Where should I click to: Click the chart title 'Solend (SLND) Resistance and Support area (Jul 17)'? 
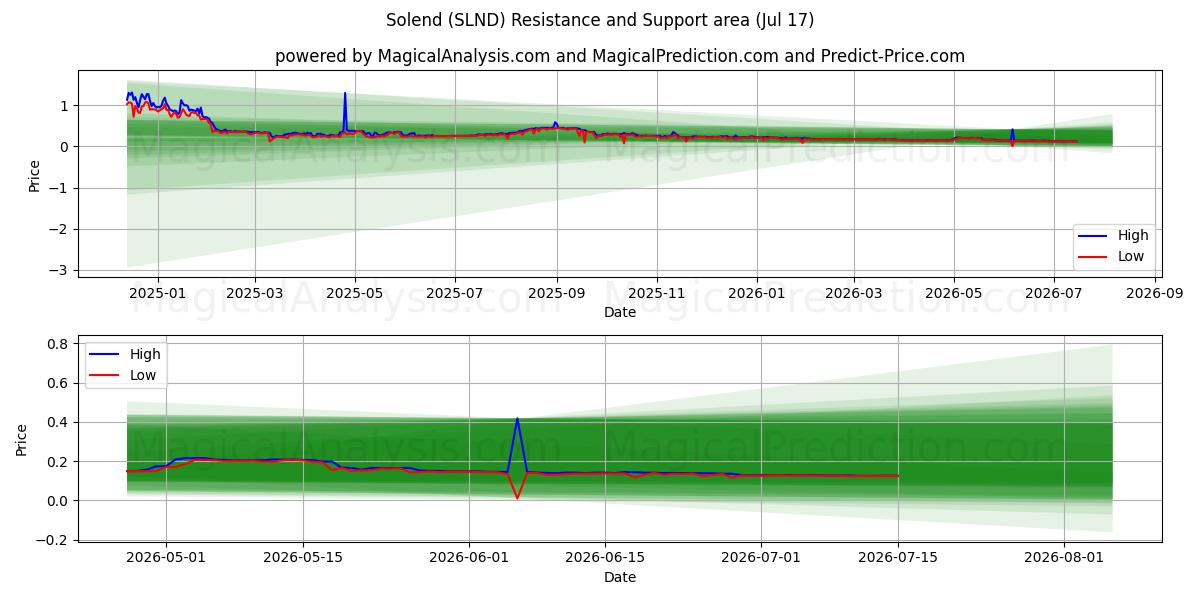tap(600, 20)
